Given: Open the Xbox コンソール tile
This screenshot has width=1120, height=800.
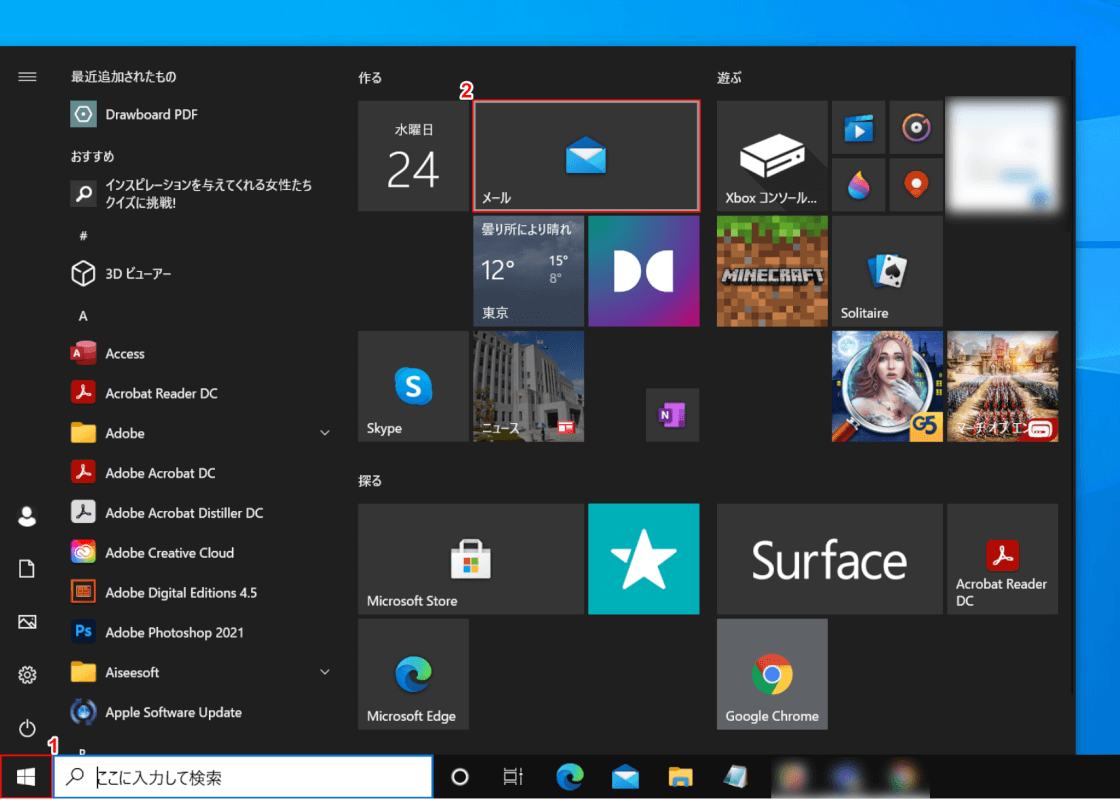Looking at the screenshot, I should pos(772,156).
